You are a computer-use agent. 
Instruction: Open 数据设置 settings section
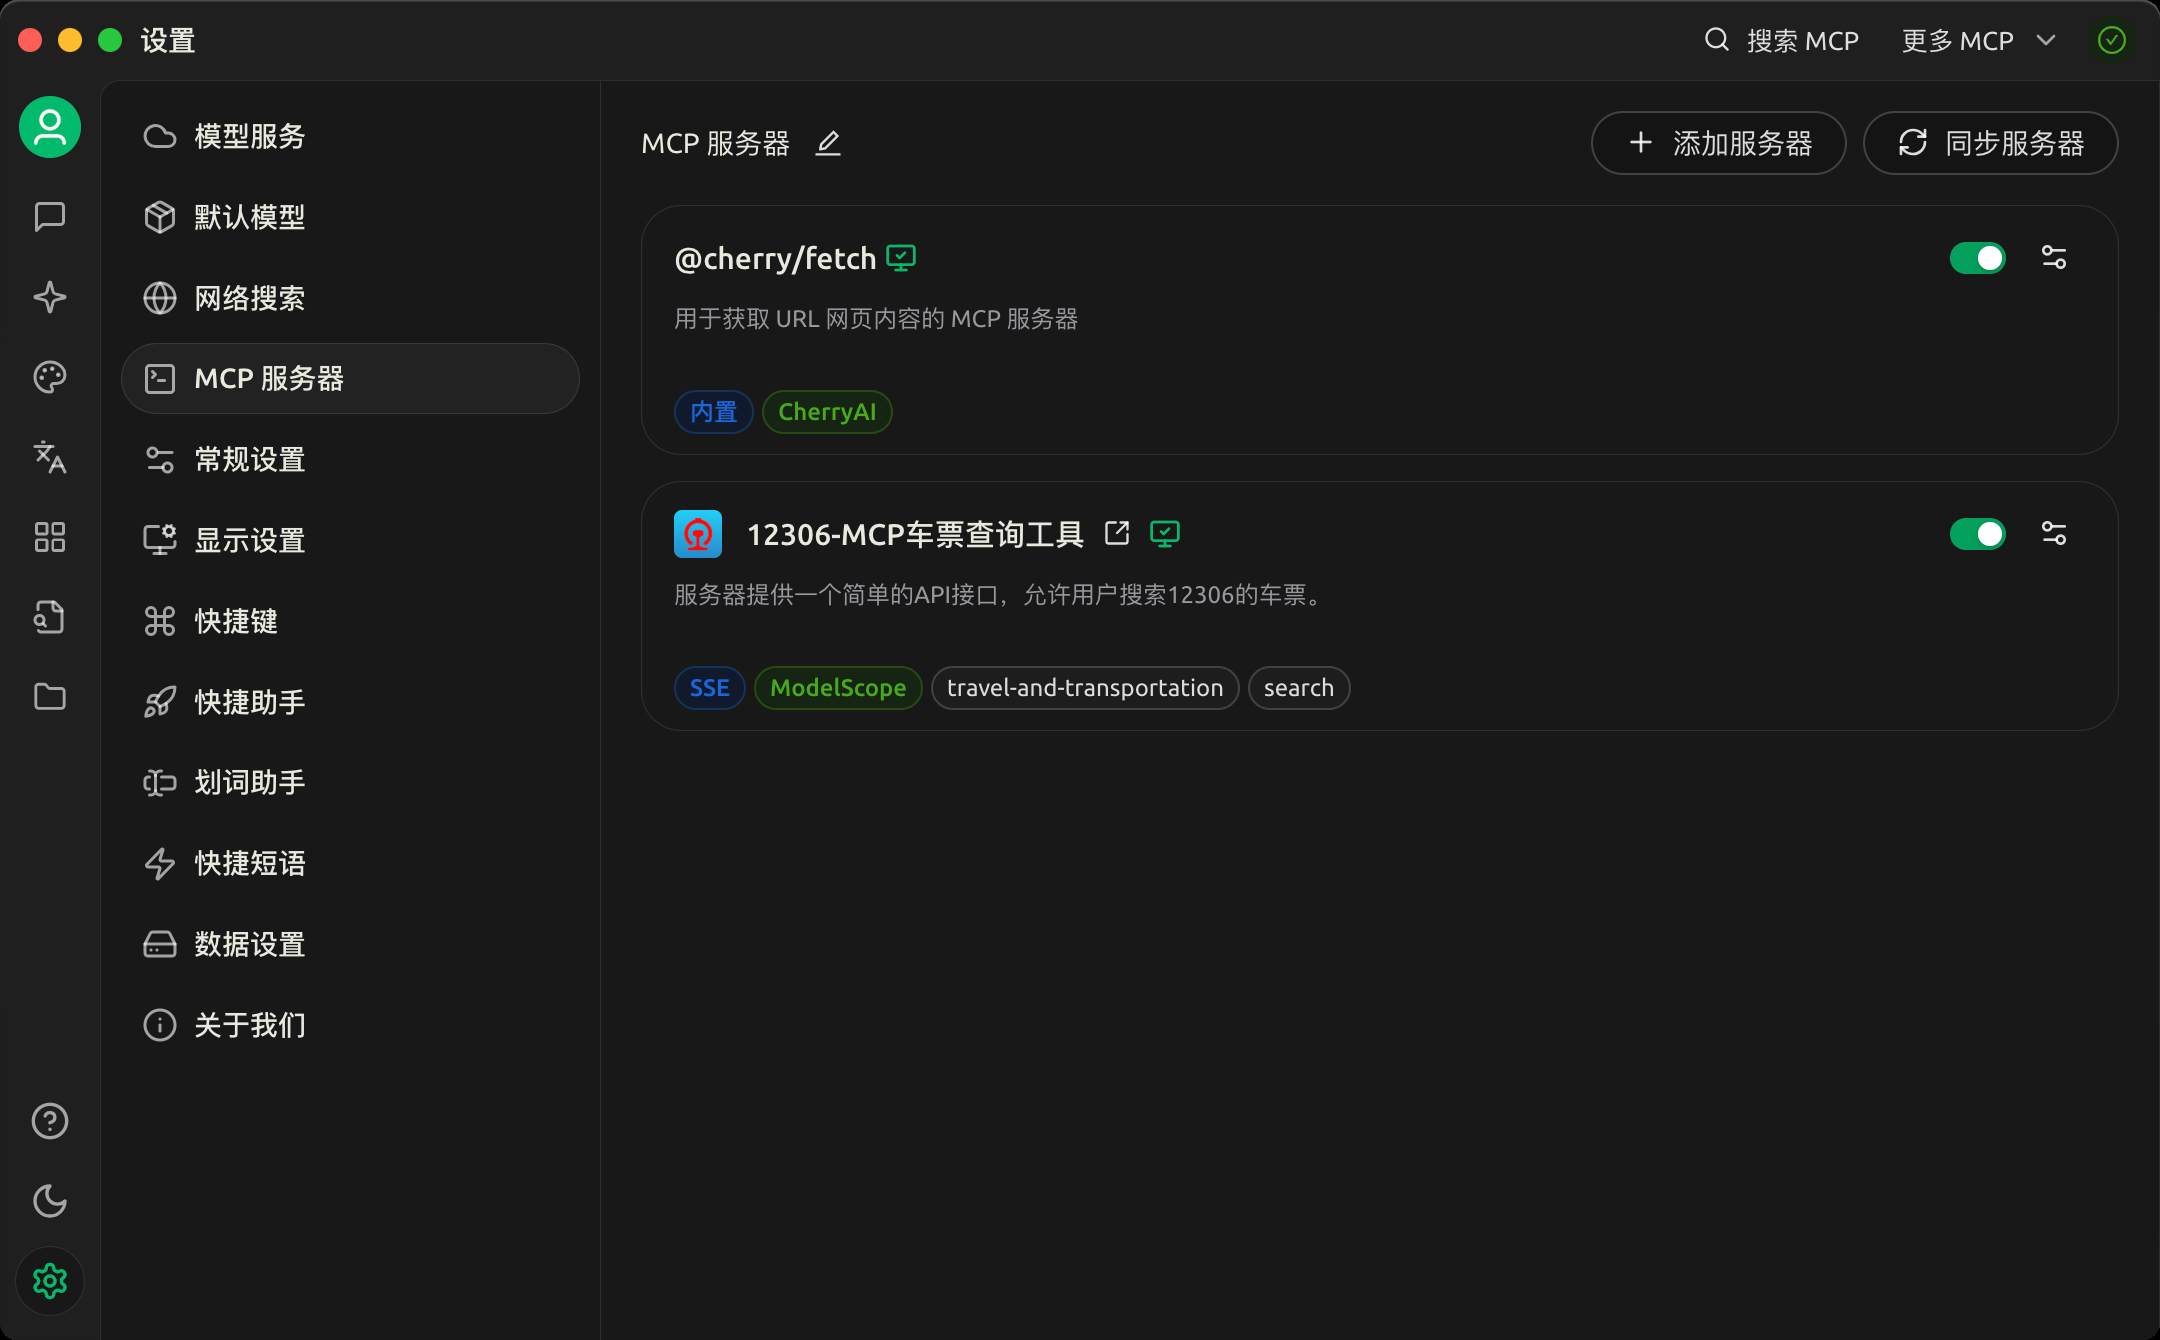250,945
